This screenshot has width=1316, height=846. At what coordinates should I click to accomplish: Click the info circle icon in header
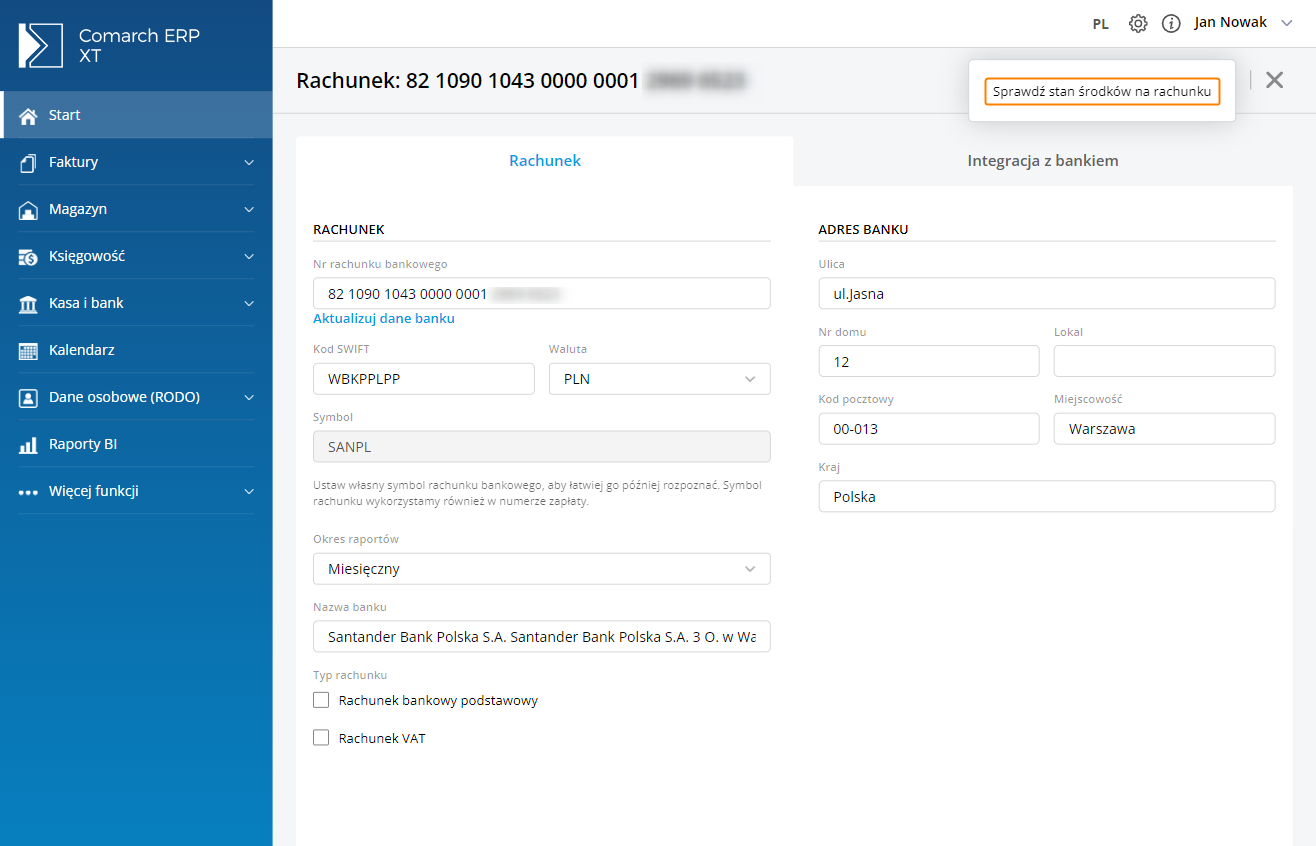pyautogui.click(x=1171, y=23)
